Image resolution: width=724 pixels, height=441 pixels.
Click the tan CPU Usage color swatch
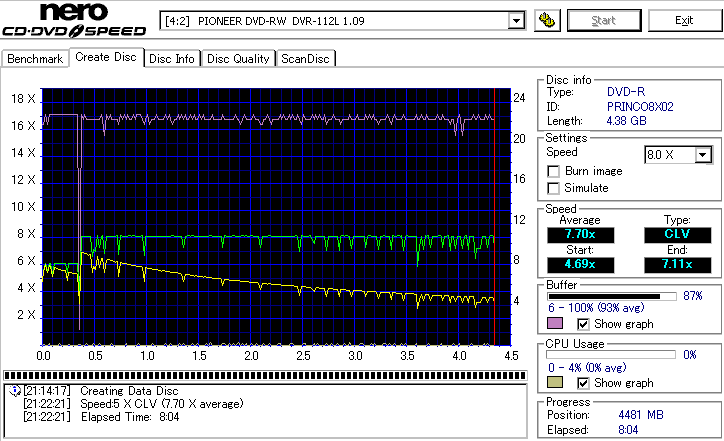tap(554, 383)
